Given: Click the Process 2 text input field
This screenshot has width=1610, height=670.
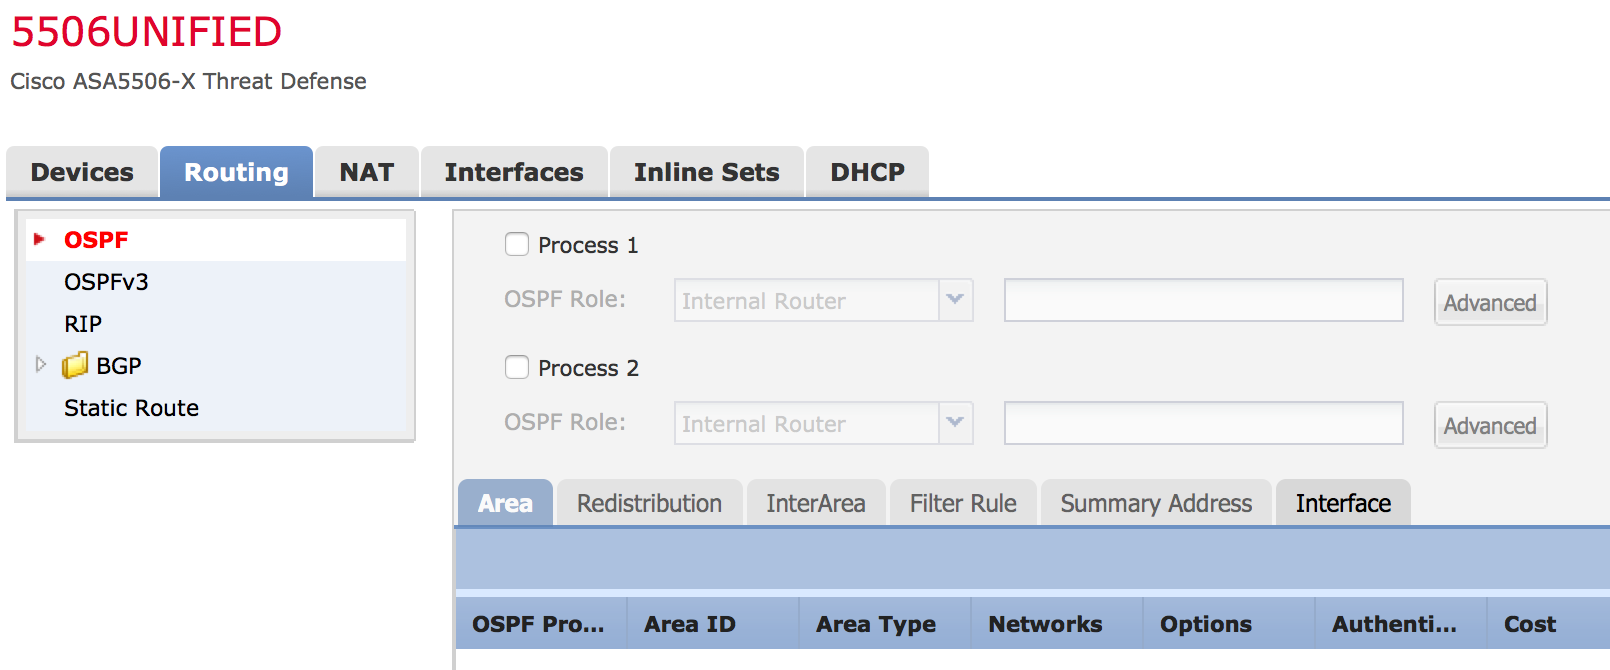Looking at the screenshot, I should coord(1203,423).
